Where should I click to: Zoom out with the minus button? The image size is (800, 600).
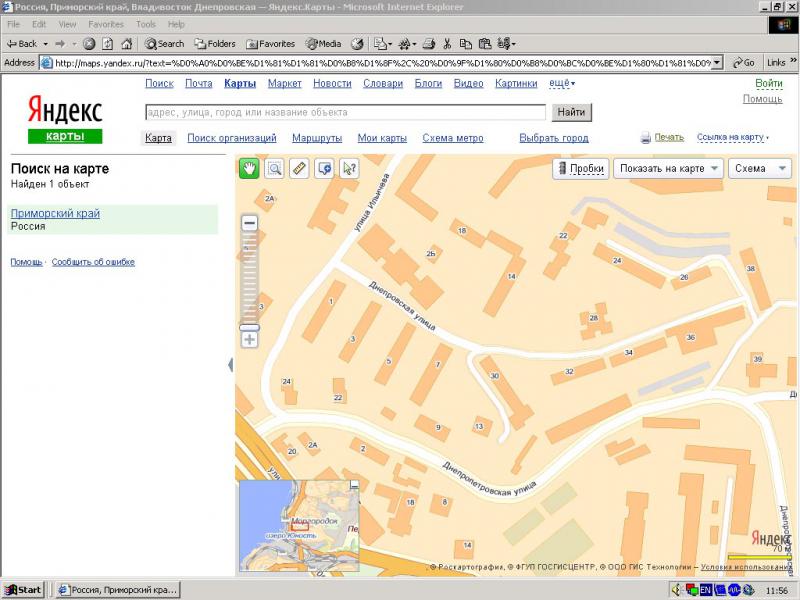click(x=249, y=223)
